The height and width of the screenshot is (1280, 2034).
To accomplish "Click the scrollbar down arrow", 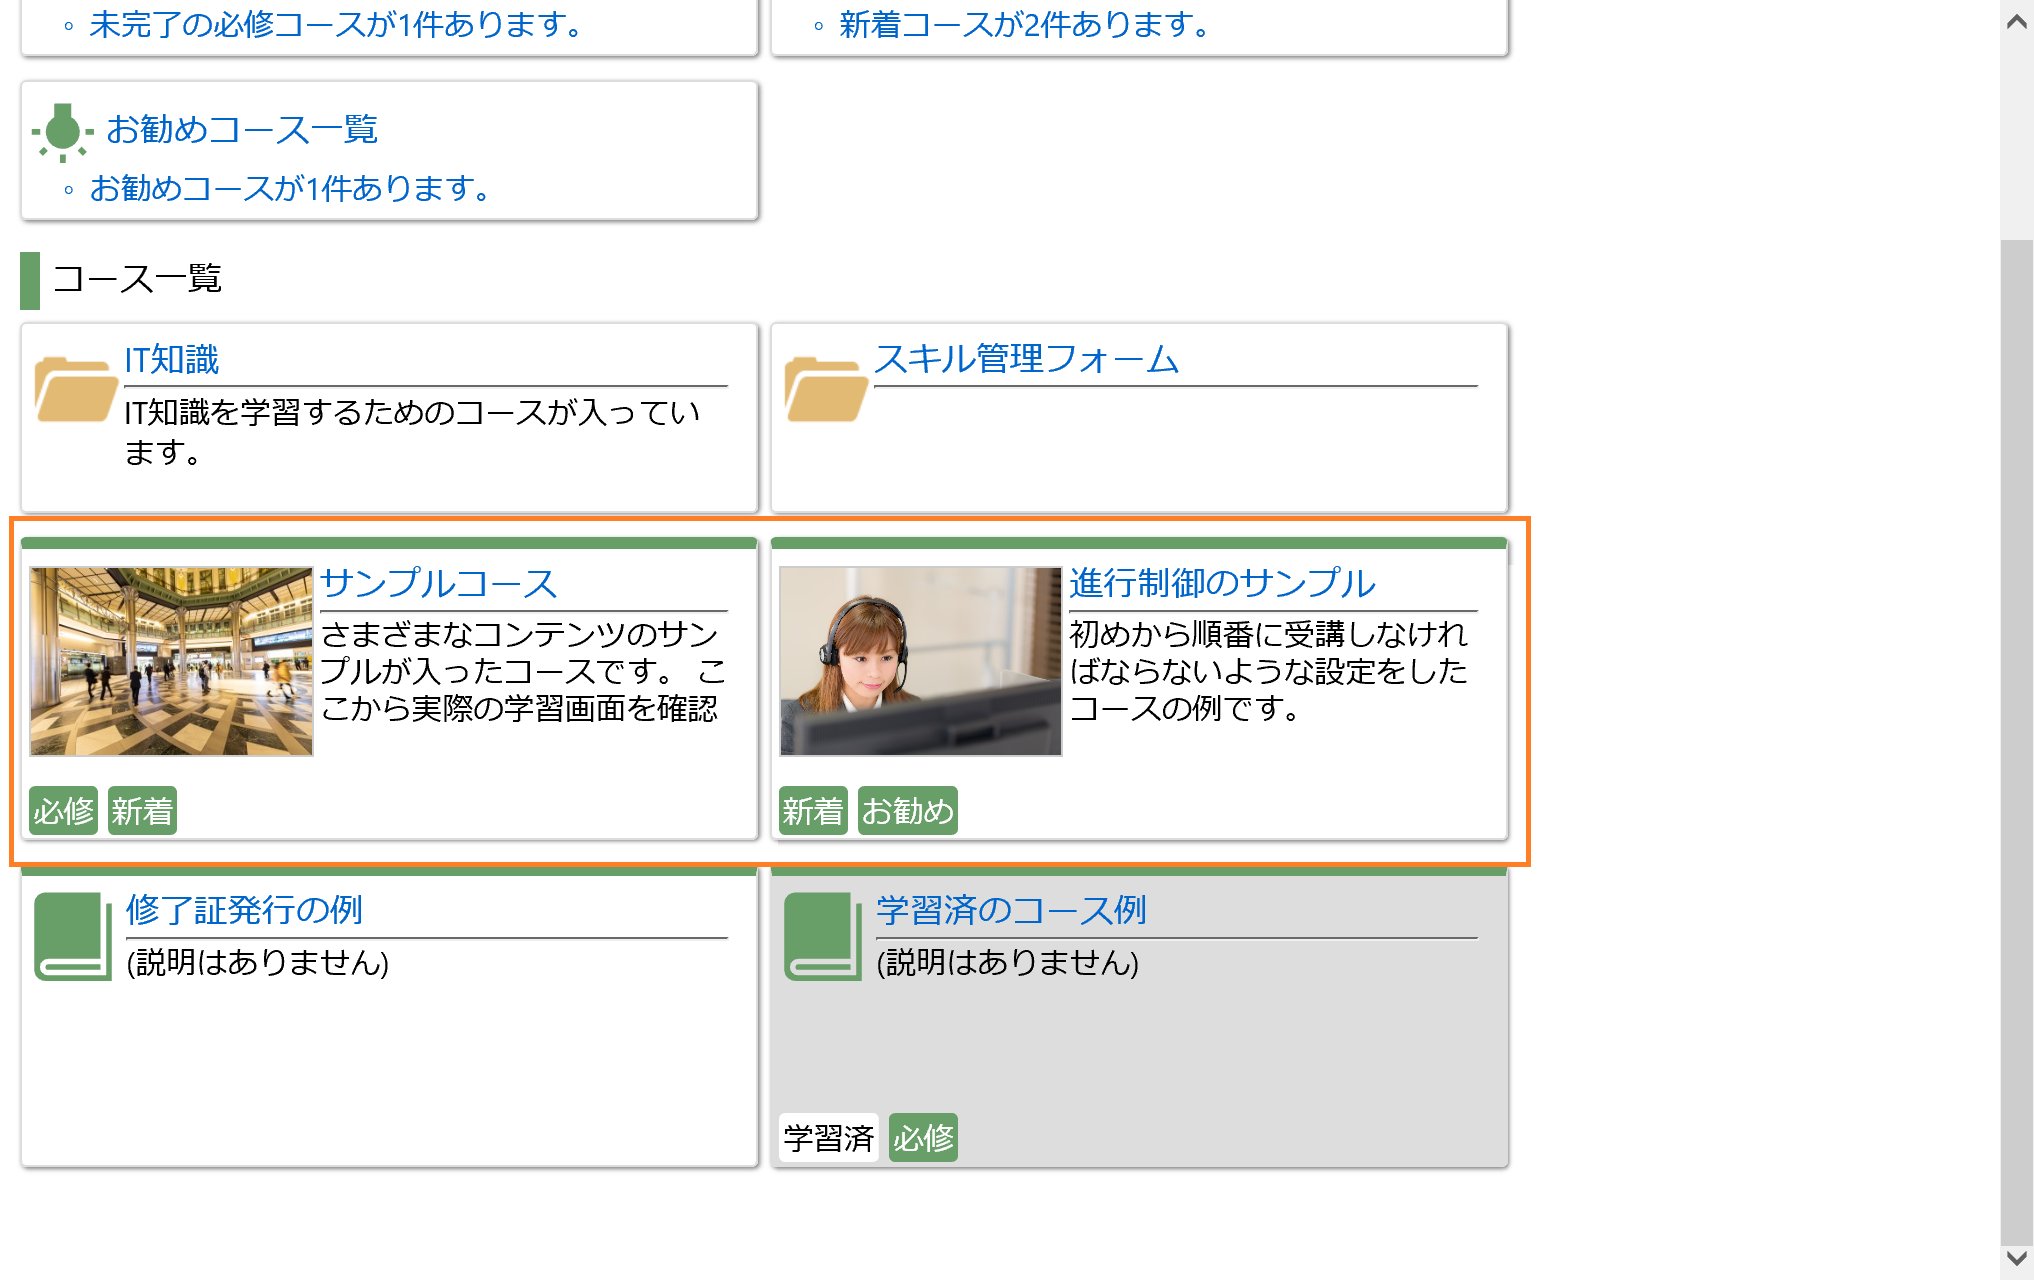I will tap(2017, 1258).
